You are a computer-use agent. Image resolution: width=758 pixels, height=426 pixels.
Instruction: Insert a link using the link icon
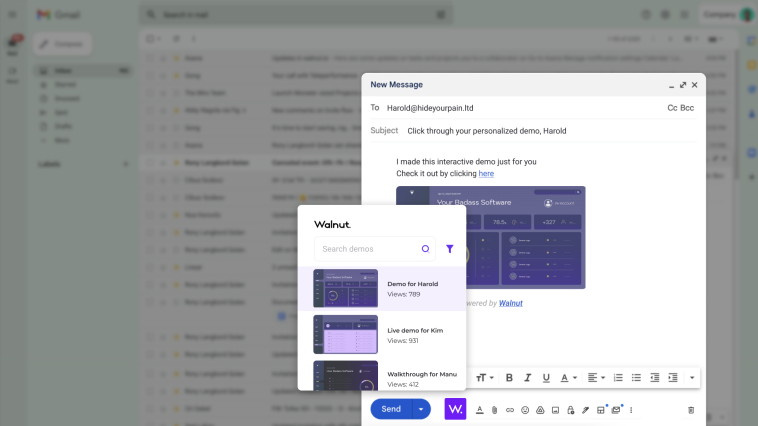[509, 410]
